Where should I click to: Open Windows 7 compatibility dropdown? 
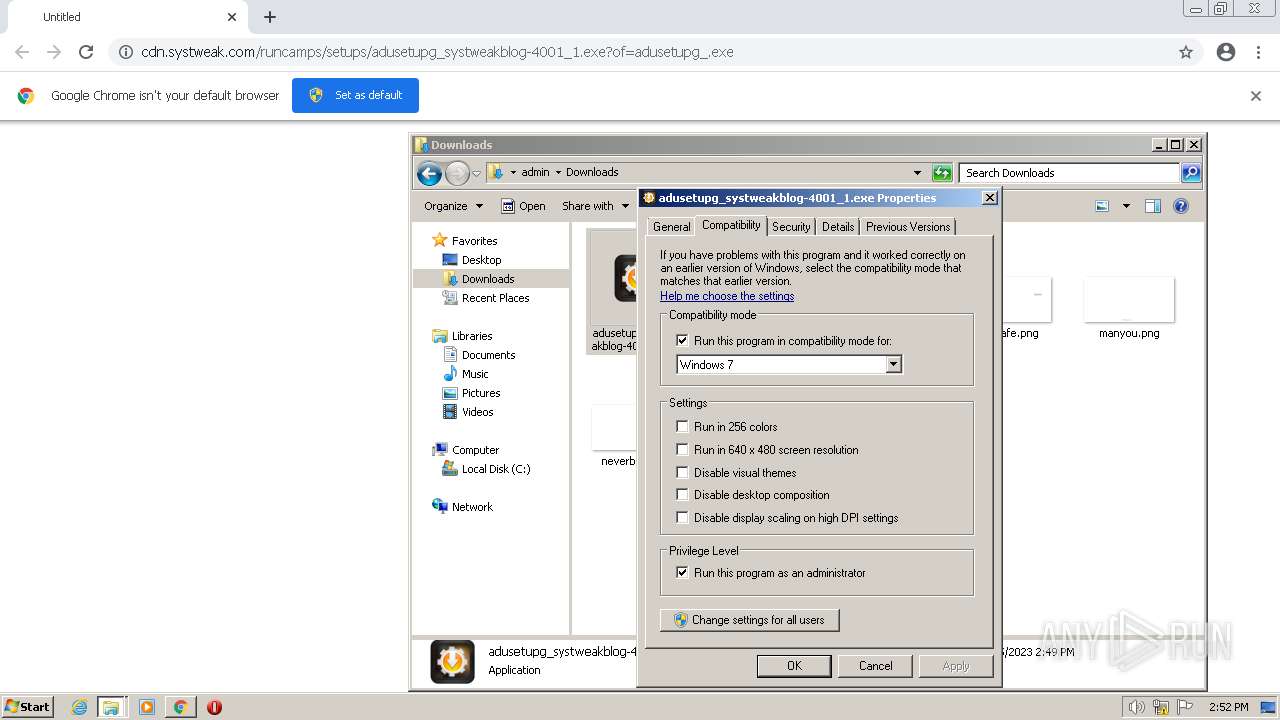894,365
